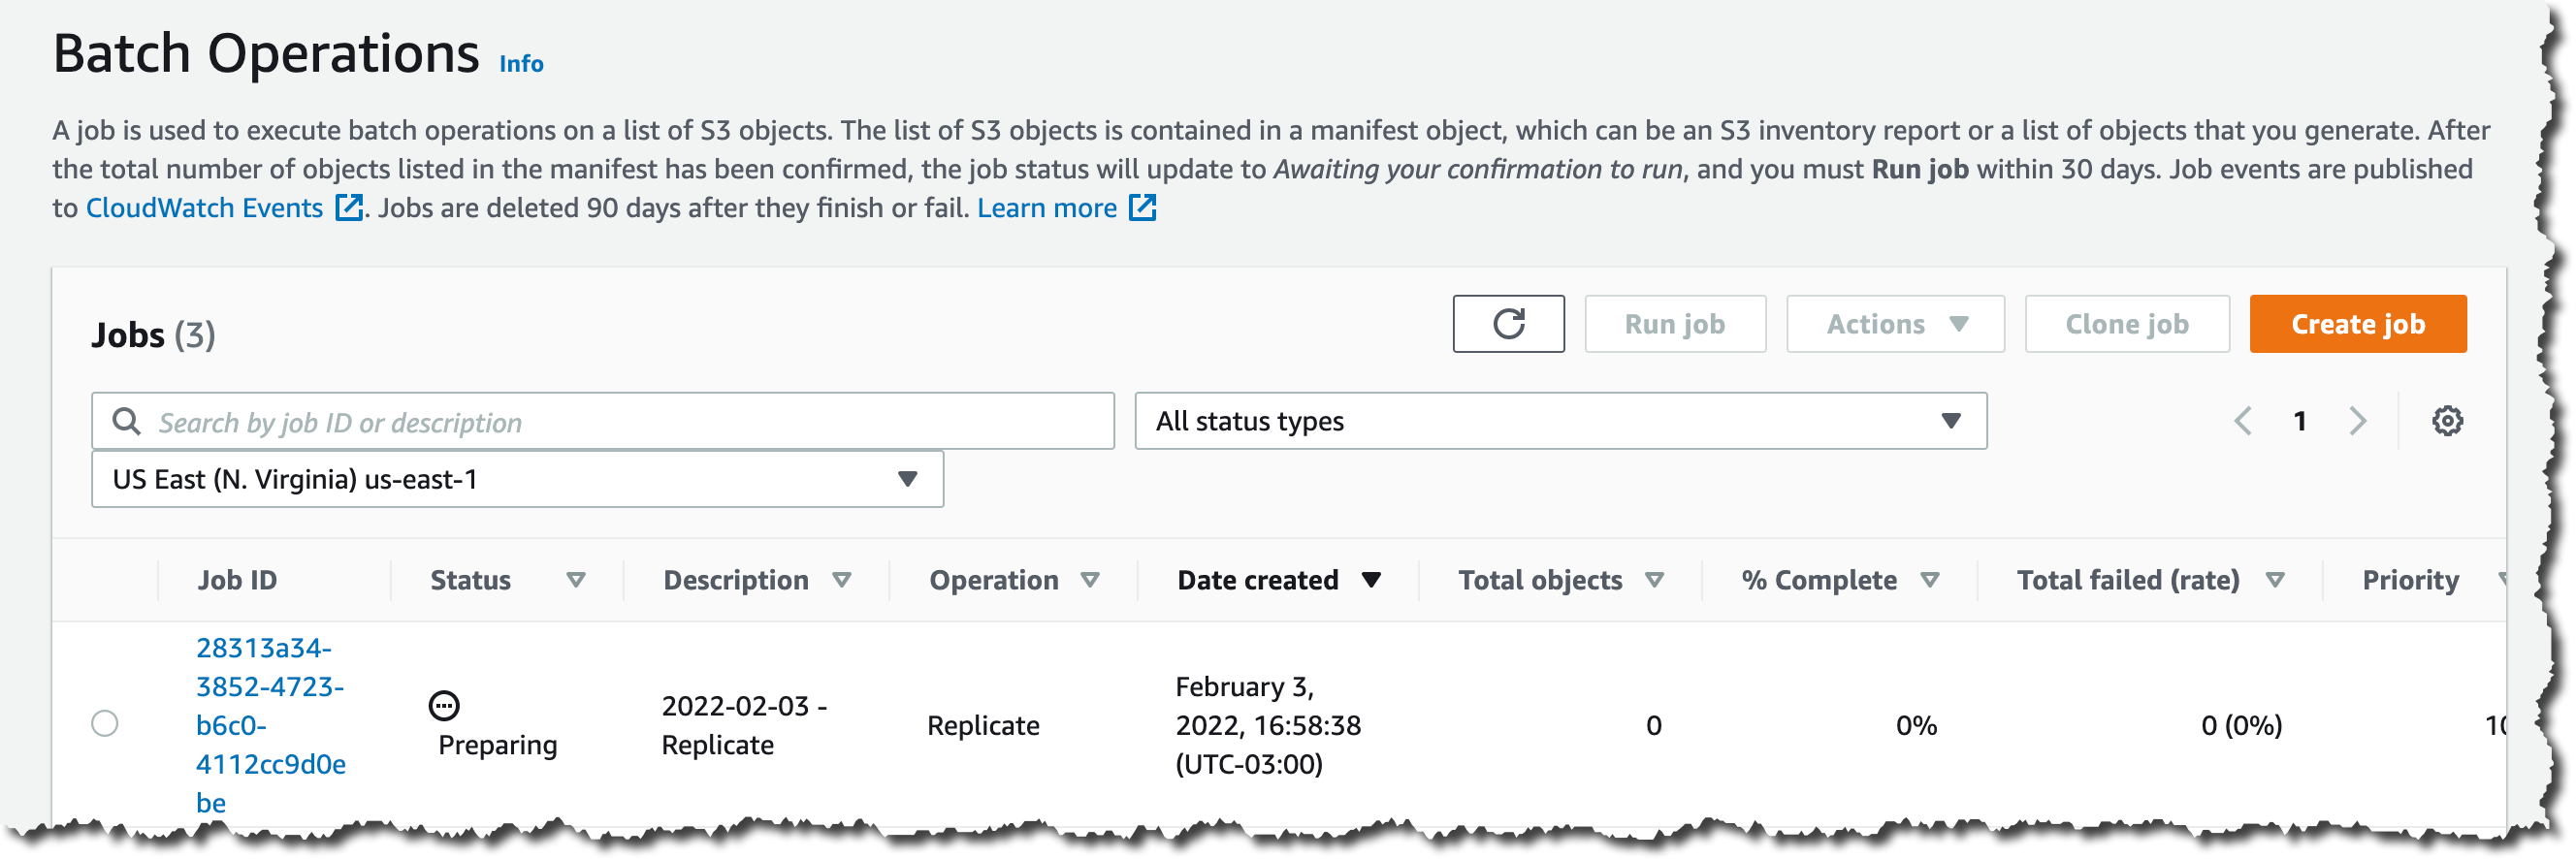This screenshot has height=859, width=2576.
Task: Open the CloudWatch Events link
Action: pos(205,208)
